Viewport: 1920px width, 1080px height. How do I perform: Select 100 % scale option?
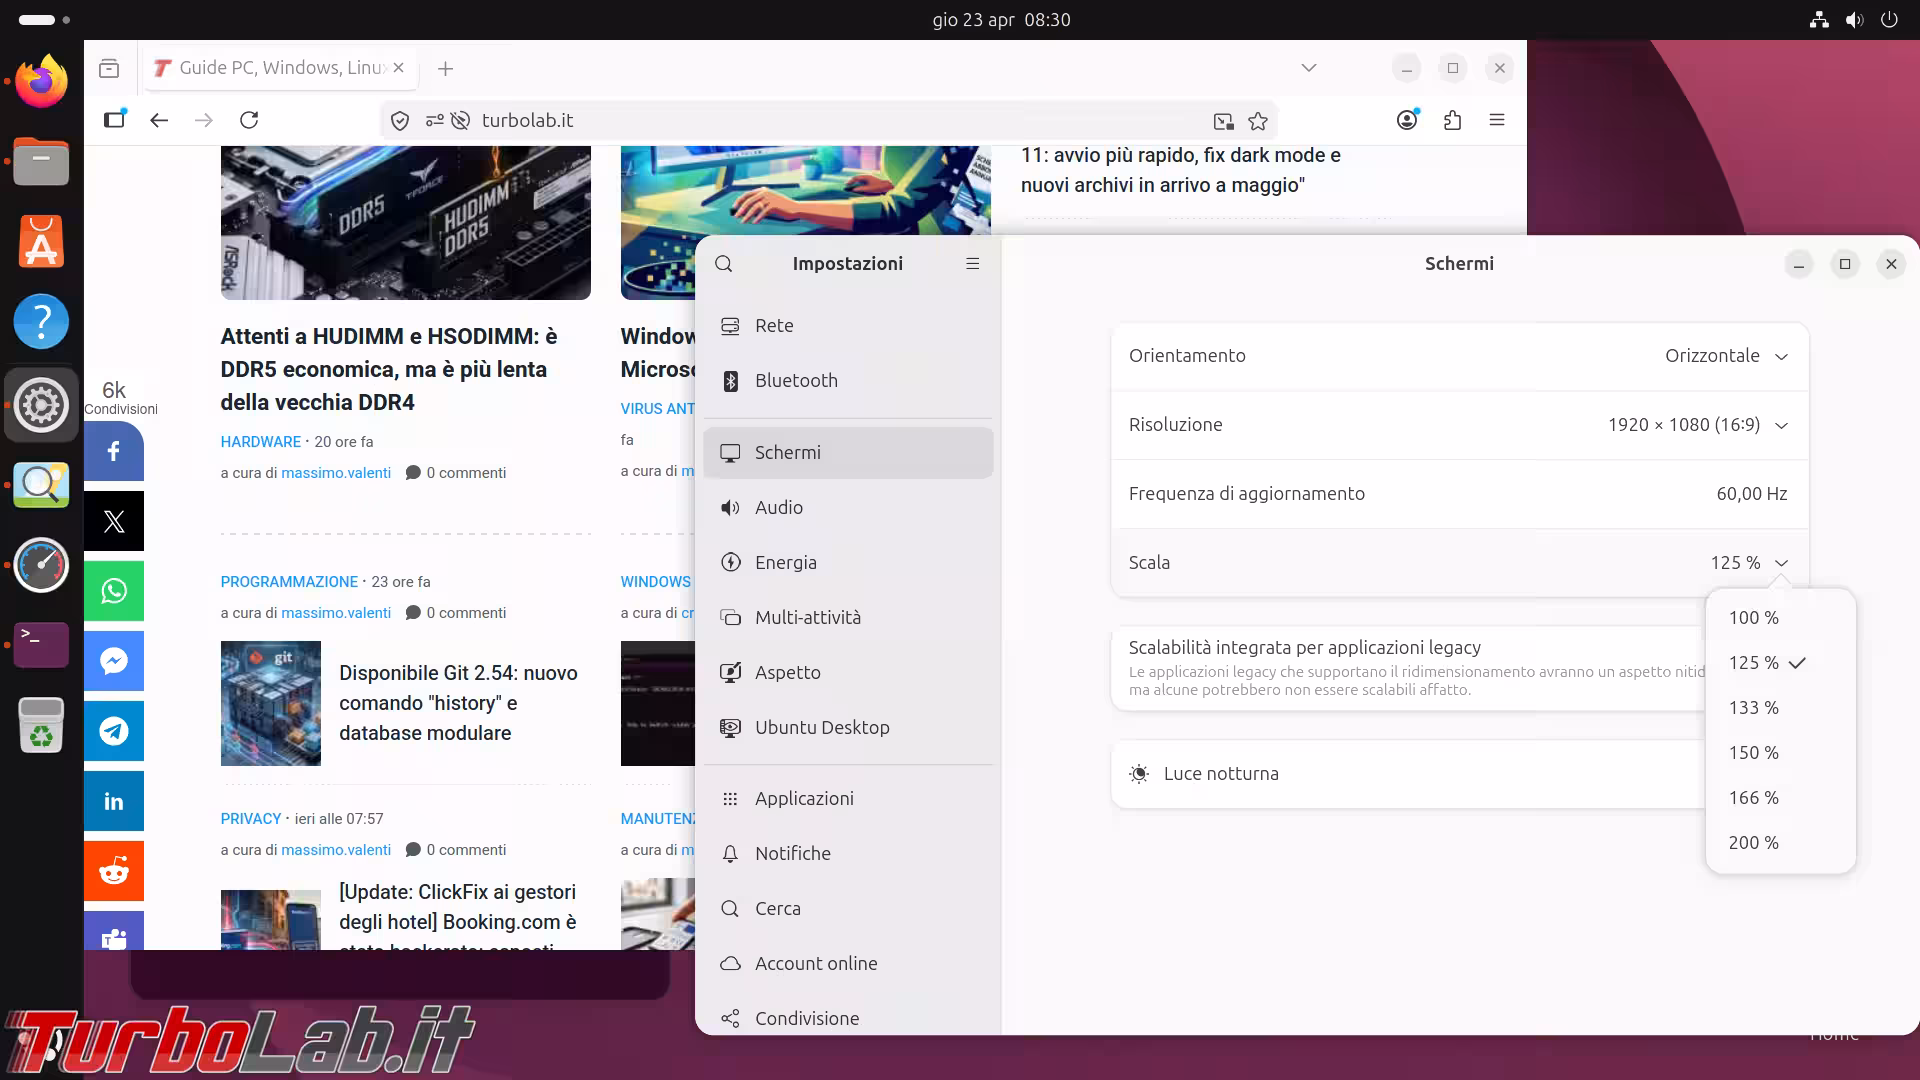(x=1753, y=618)
